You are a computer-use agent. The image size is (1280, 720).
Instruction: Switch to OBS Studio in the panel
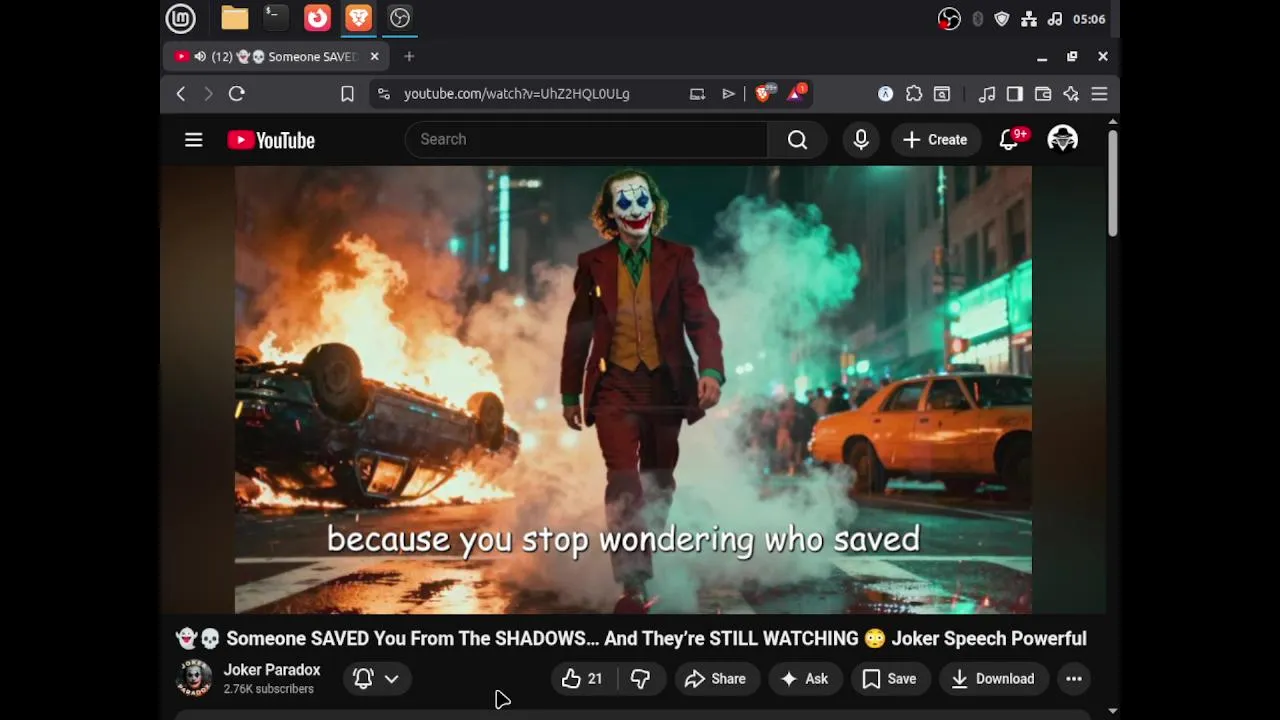400,18
